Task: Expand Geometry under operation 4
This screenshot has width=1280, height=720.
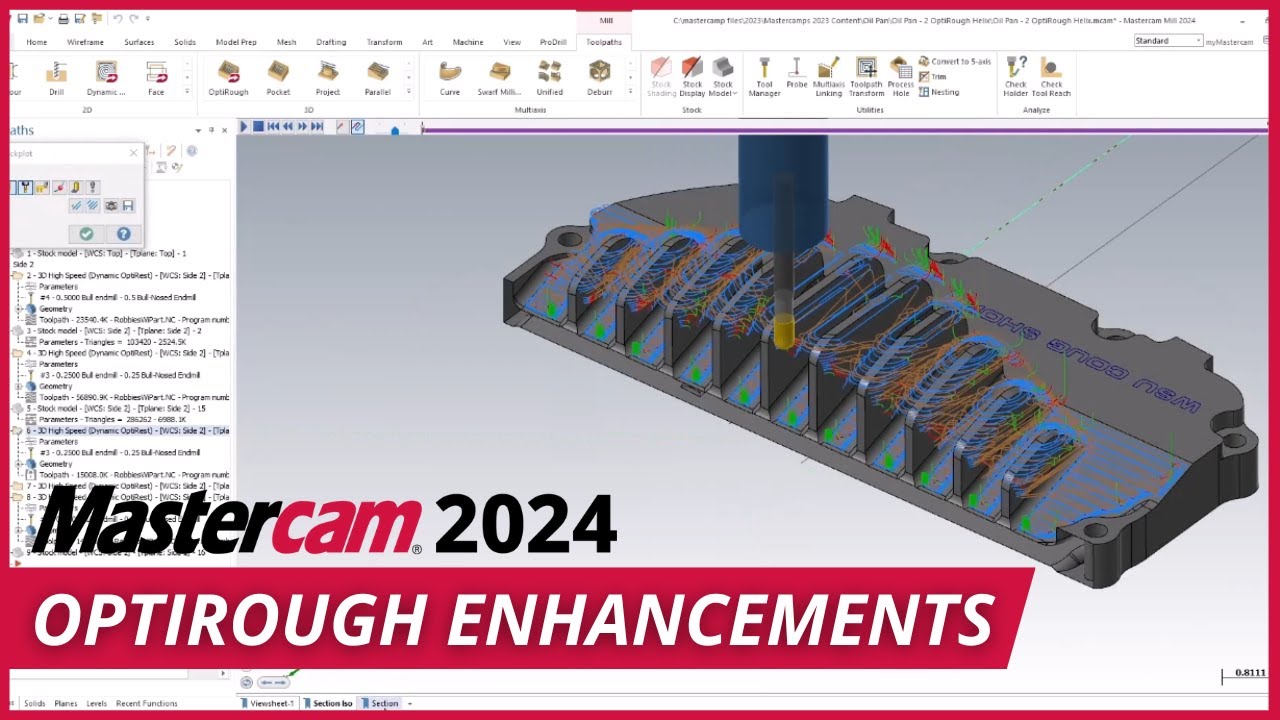Action: coord(20,387)
